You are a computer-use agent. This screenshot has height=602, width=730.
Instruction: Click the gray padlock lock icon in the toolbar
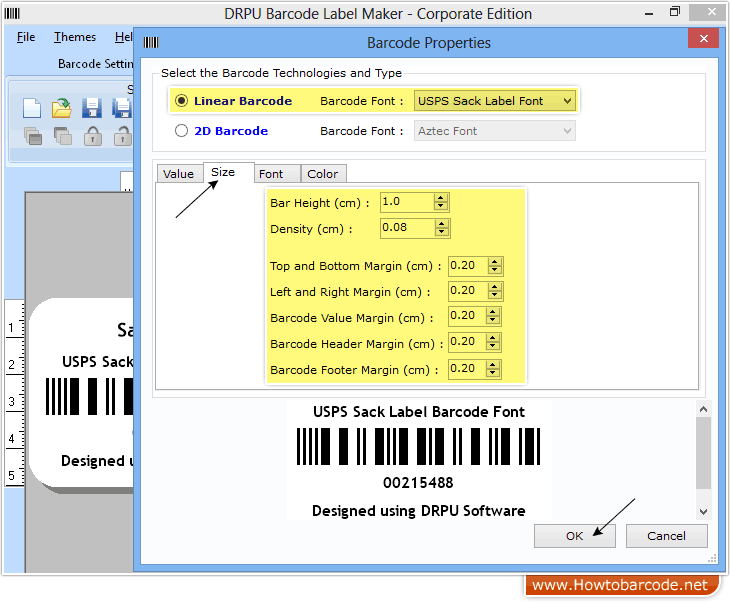93,136
